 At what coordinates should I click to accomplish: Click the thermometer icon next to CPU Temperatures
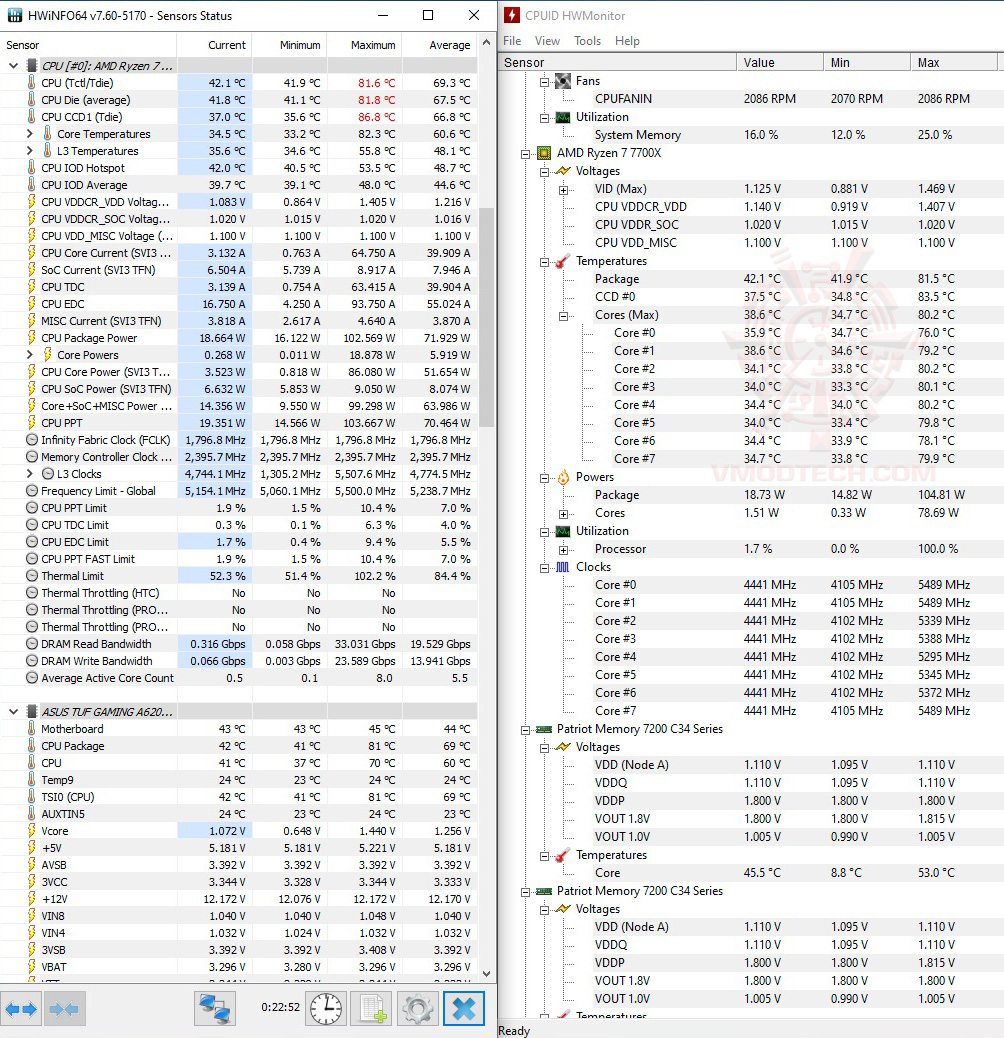(563, 261)
